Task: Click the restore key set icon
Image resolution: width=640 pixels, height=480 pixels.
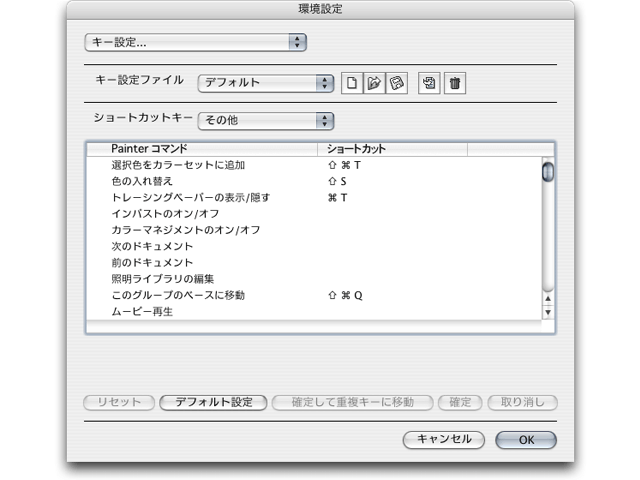Action: (x=430, y=84)
